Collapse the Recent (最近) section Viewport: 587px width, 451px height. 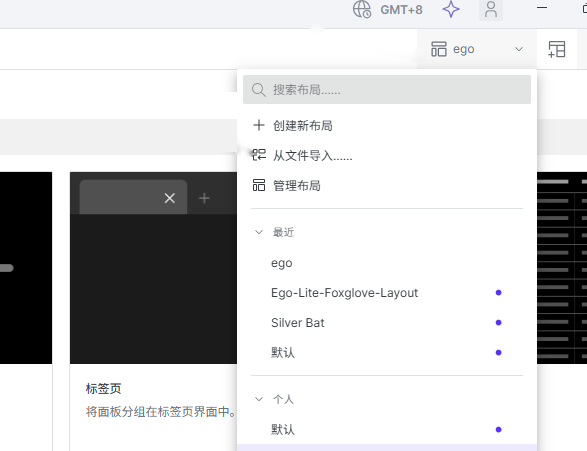pyautogui.click(x=259, y=232)
